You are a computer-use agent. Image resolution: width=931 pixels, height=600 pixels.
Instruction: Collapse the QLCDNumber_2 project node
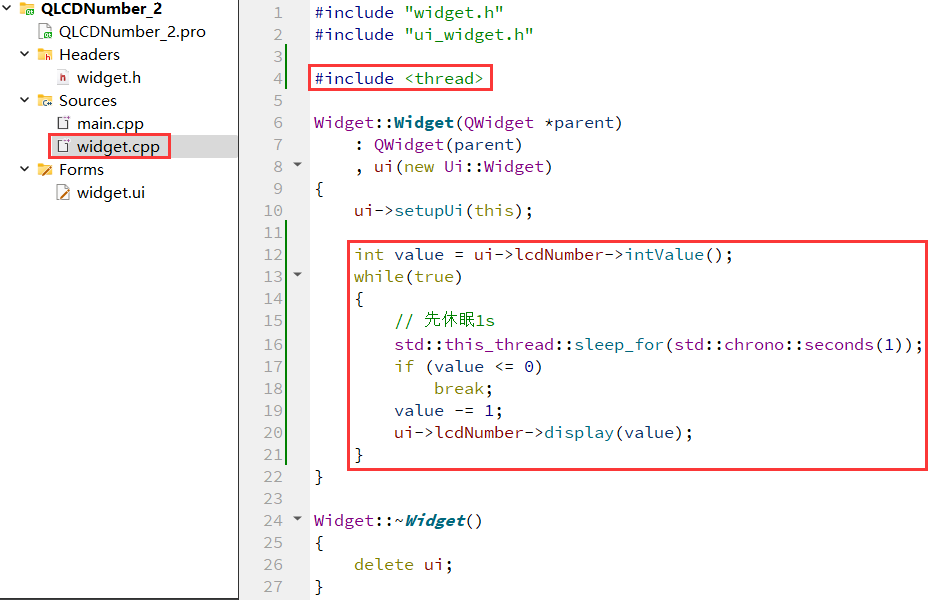coord(7,8)
